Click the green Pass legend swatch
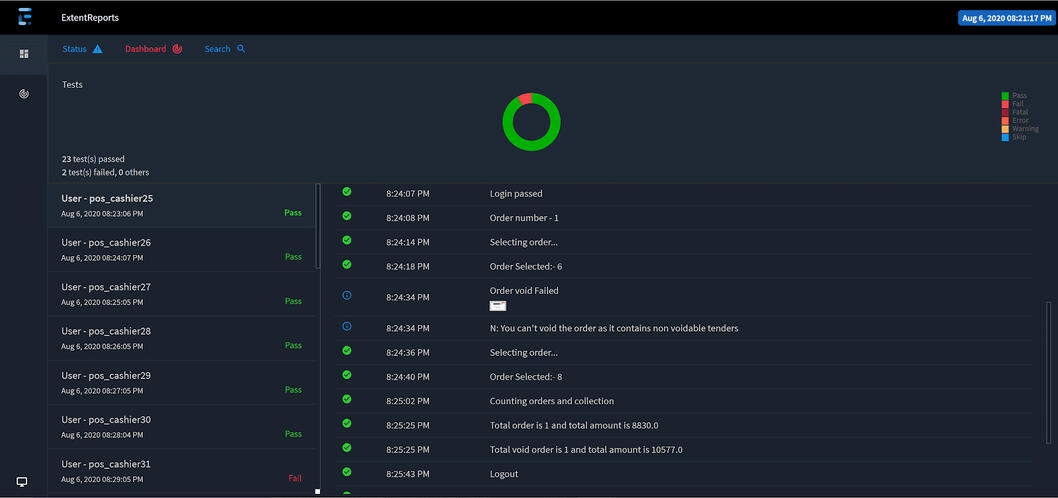The height and width of the screenshot is (498, 1058). pyautogui.click(x=1005, y=96)
